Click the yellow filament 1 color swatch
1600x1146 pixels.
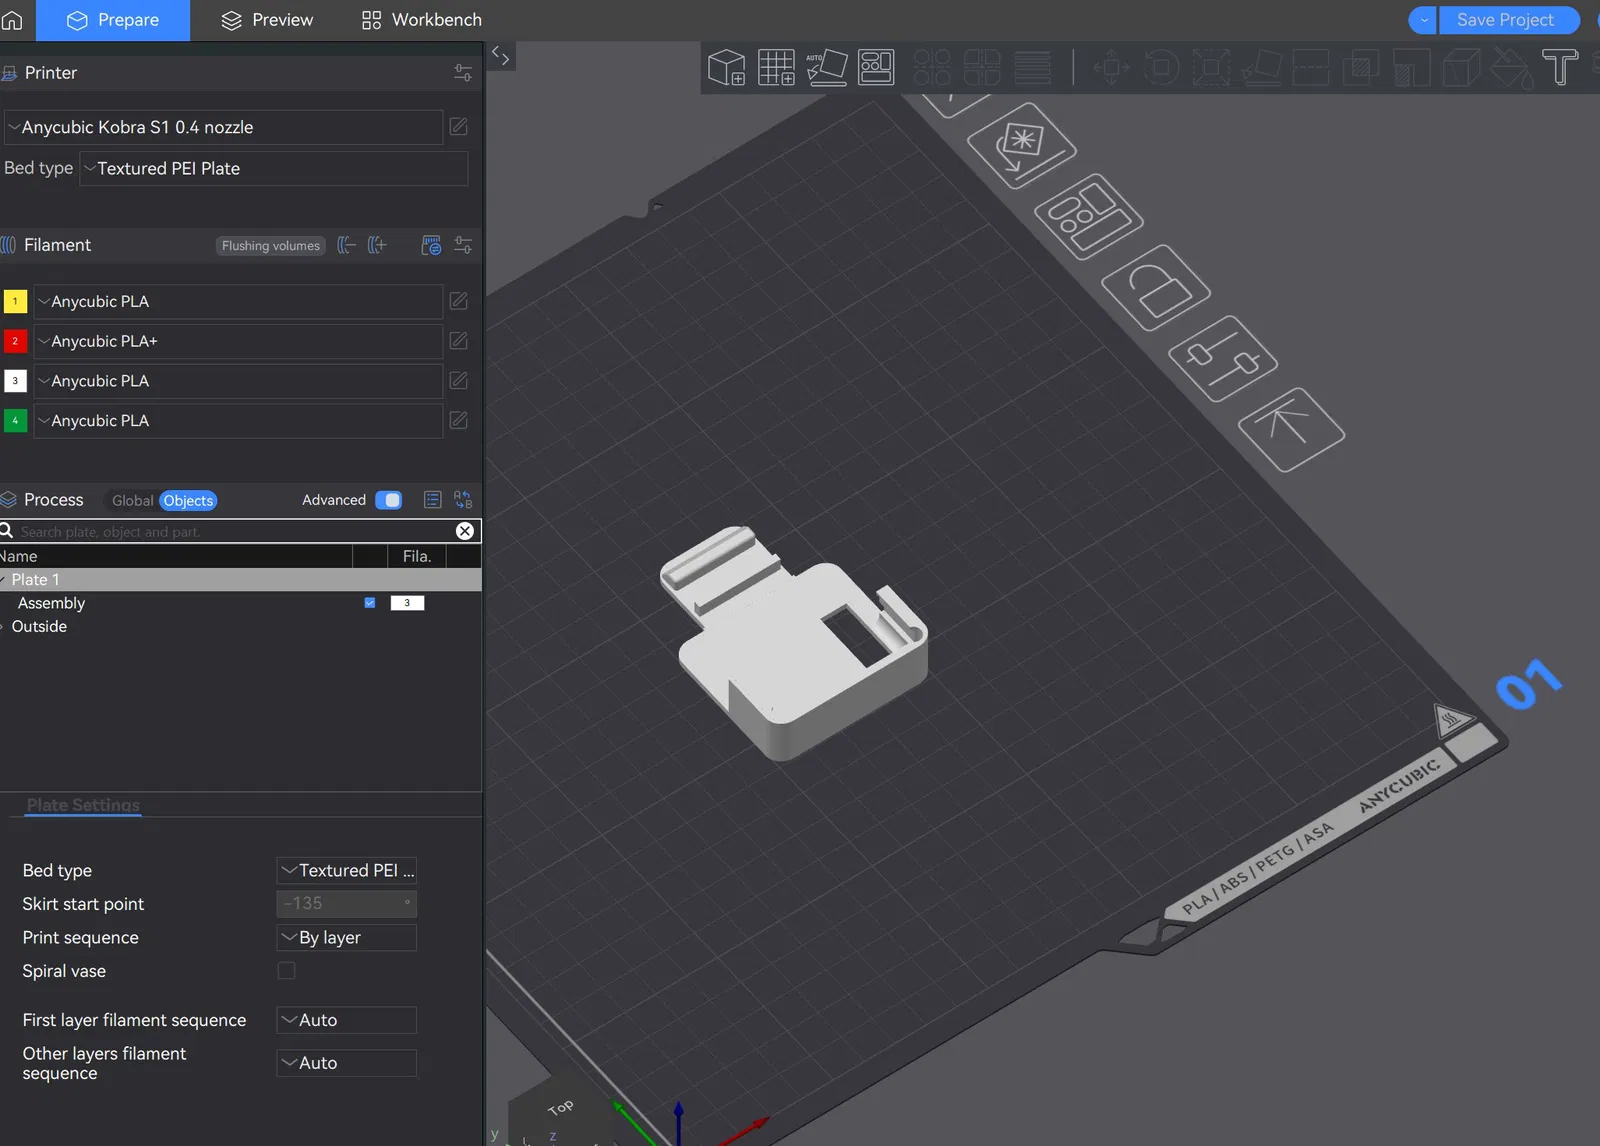(x=15, y=301)
